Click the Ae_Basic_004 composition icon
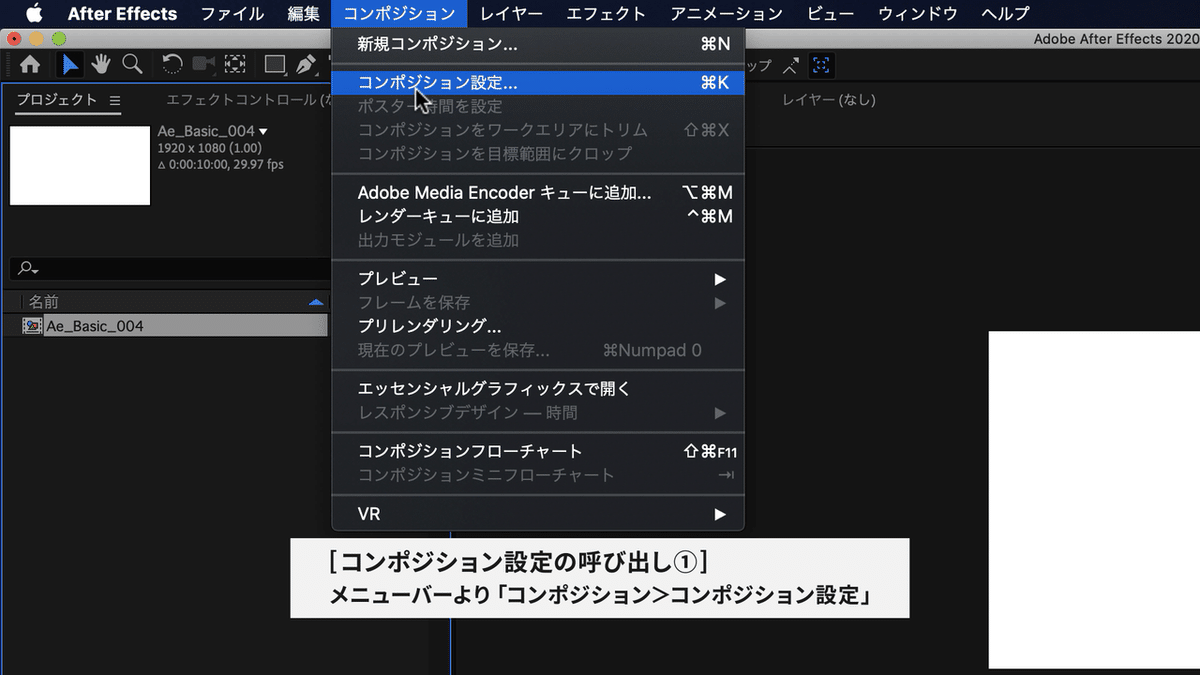This screenshot has width=1200, height=675. click(32, 326)
